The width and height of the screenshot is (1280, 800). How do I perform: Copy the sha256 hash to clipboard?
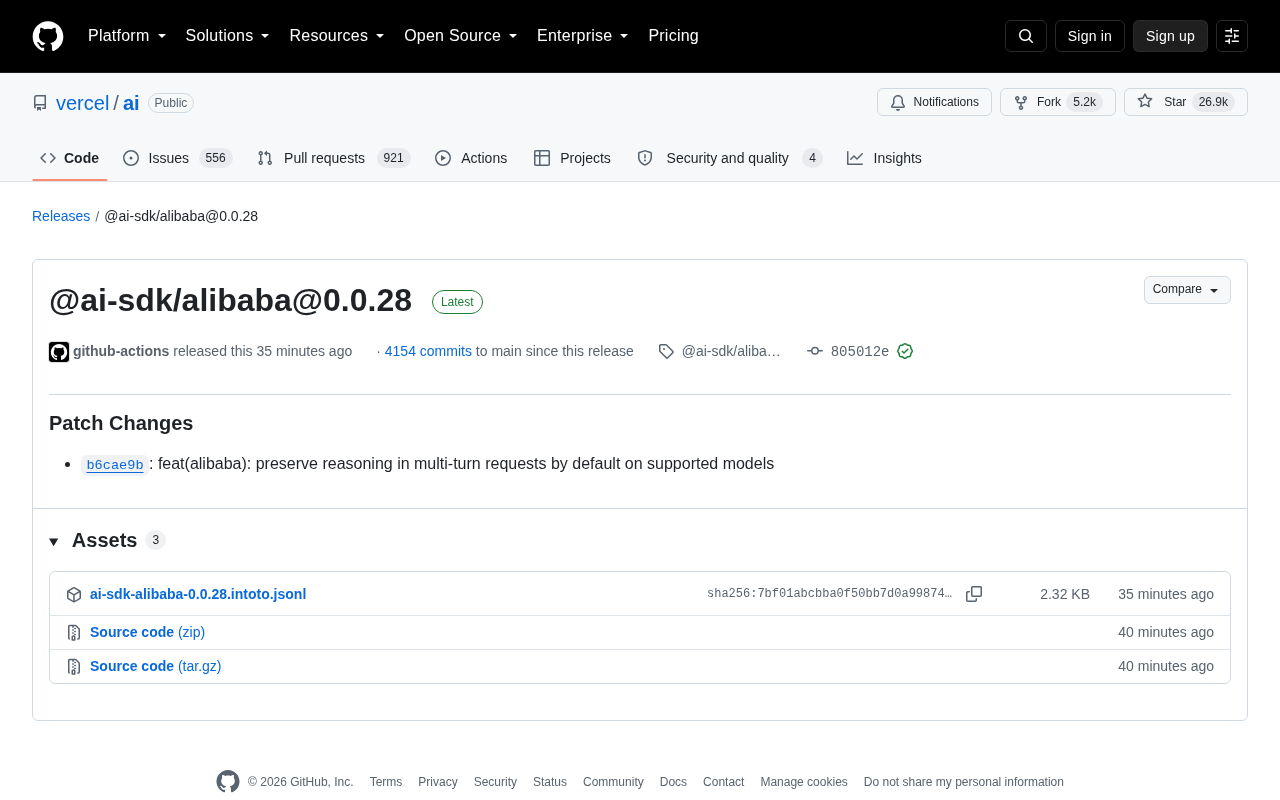pos(974,594)
